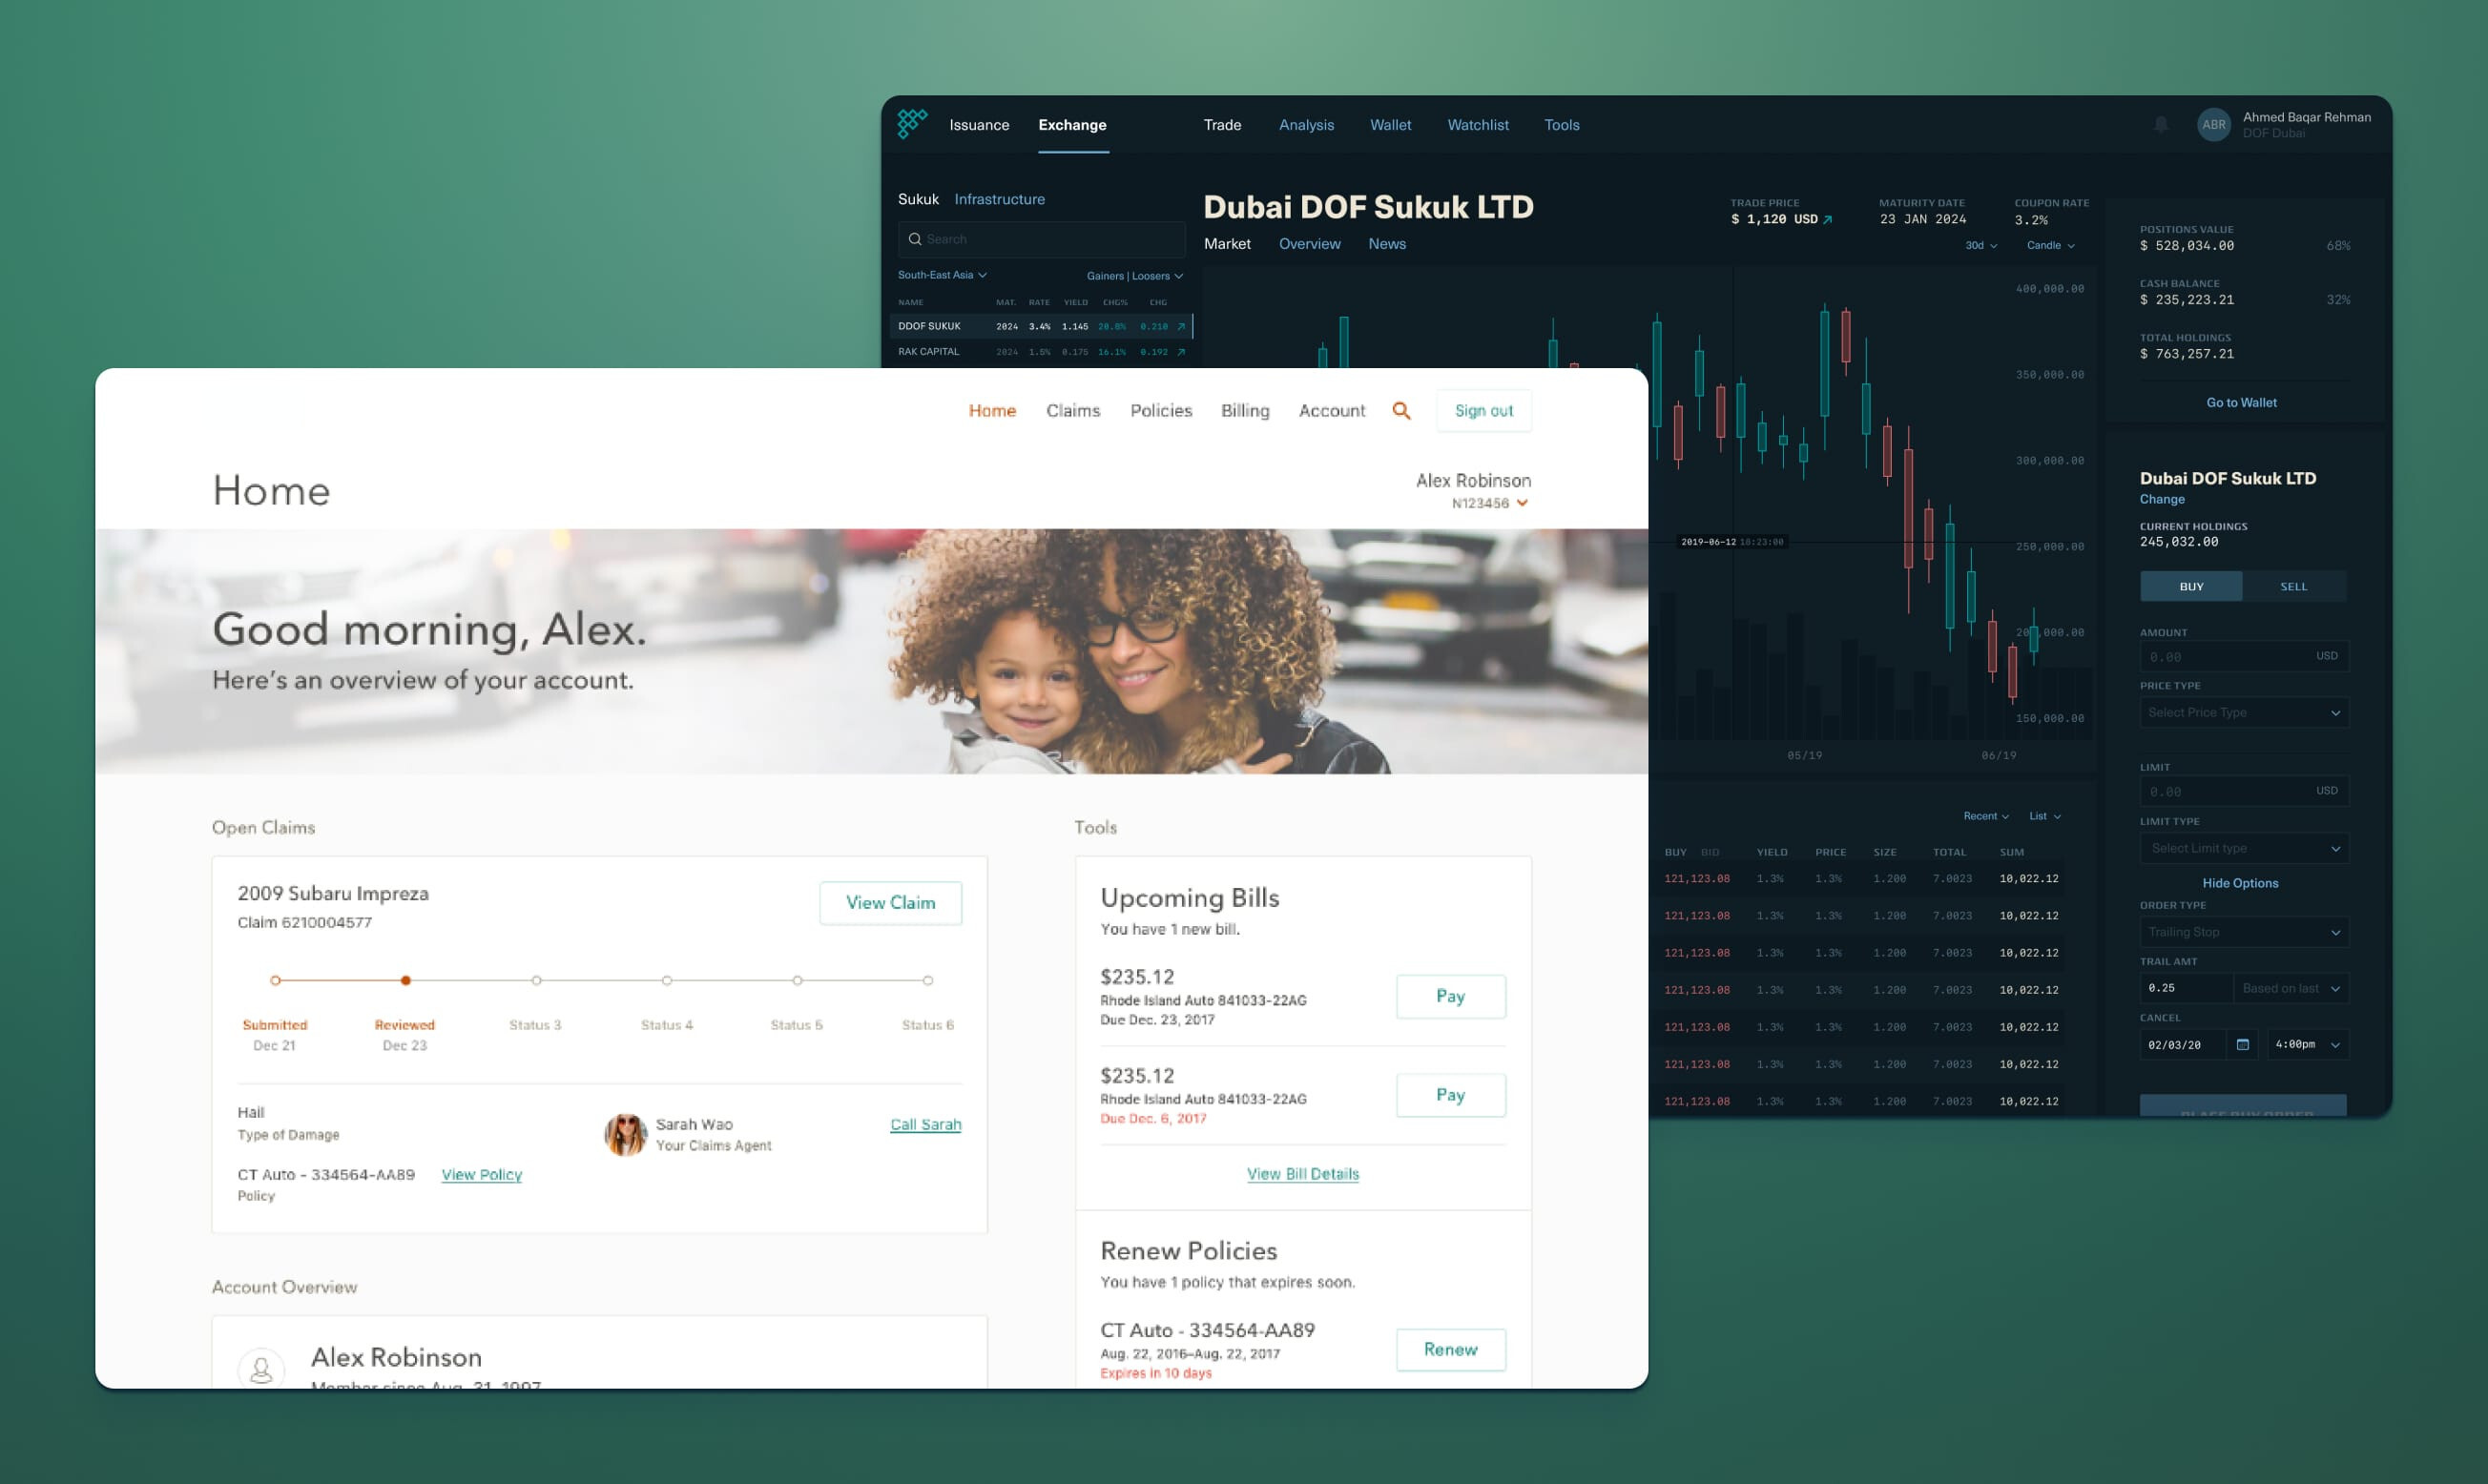Image resolution: width=2488 pixels, height=1484 pixels.
Task: Click View Bill Details link
Action: (x=1302, y=1173)
